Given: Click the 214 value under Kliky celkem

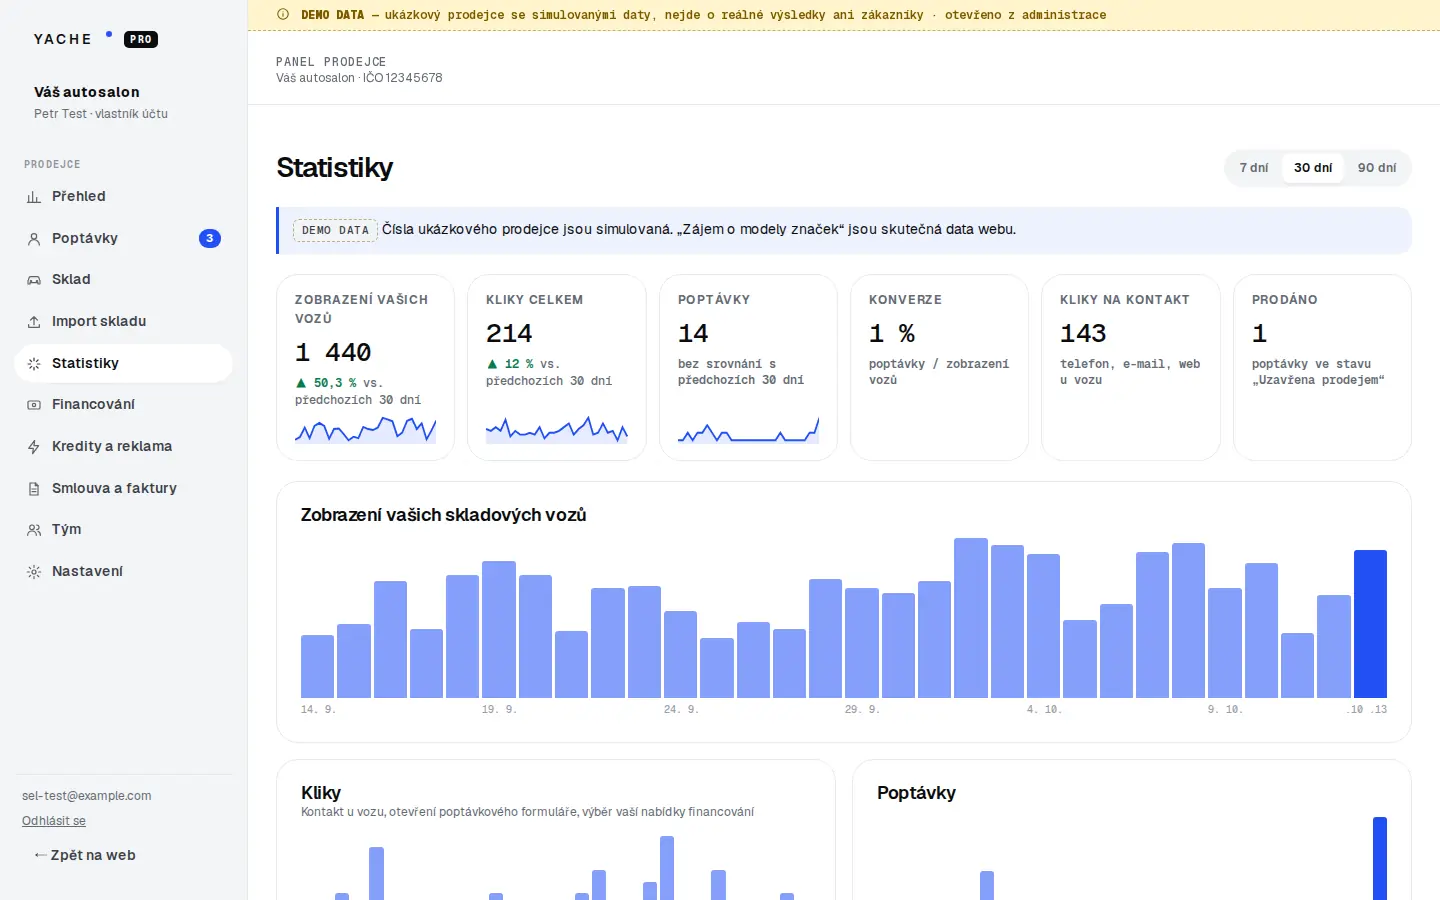Looking at the screenshot, I should [509, 333].
